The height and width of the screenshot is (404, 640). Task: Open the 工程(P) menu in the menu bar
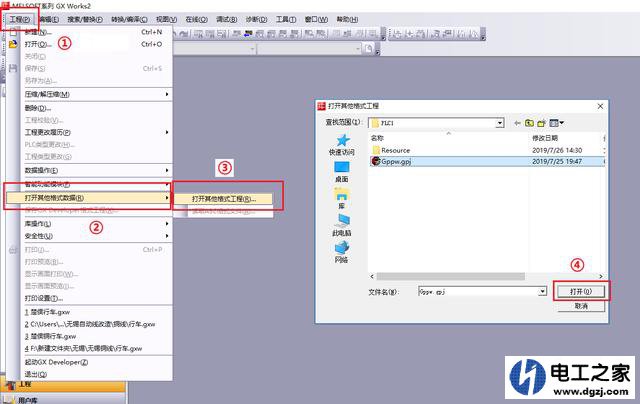click(x=20, y=19)
